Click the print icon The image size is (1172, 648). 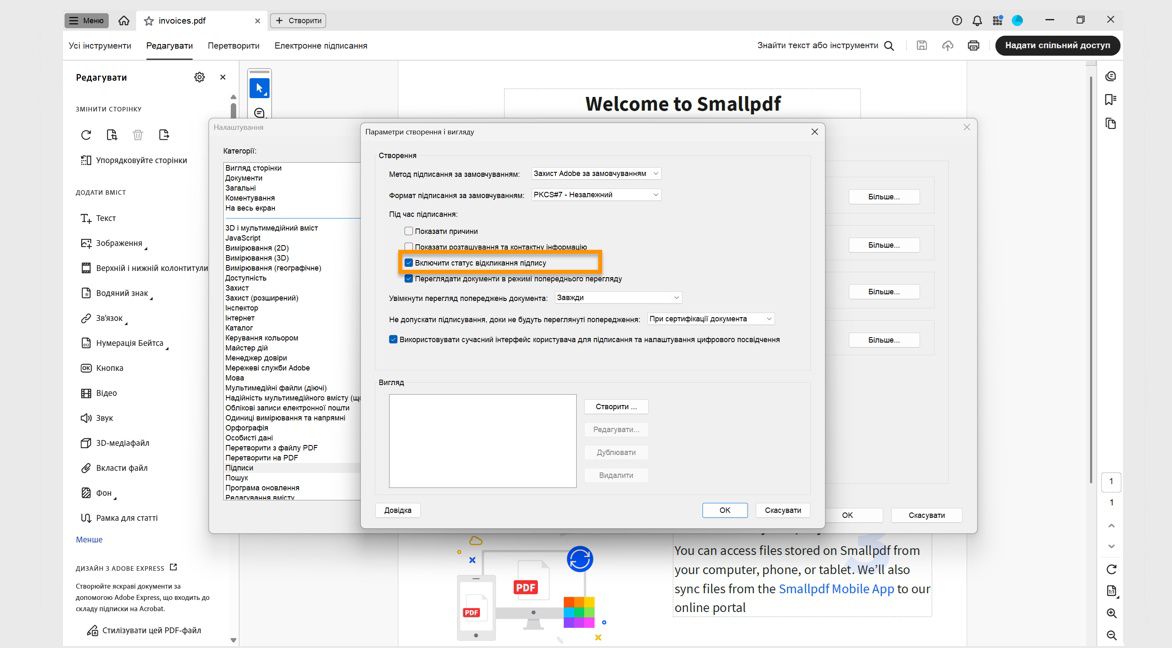pyautogui.click(x=973, y=46)
